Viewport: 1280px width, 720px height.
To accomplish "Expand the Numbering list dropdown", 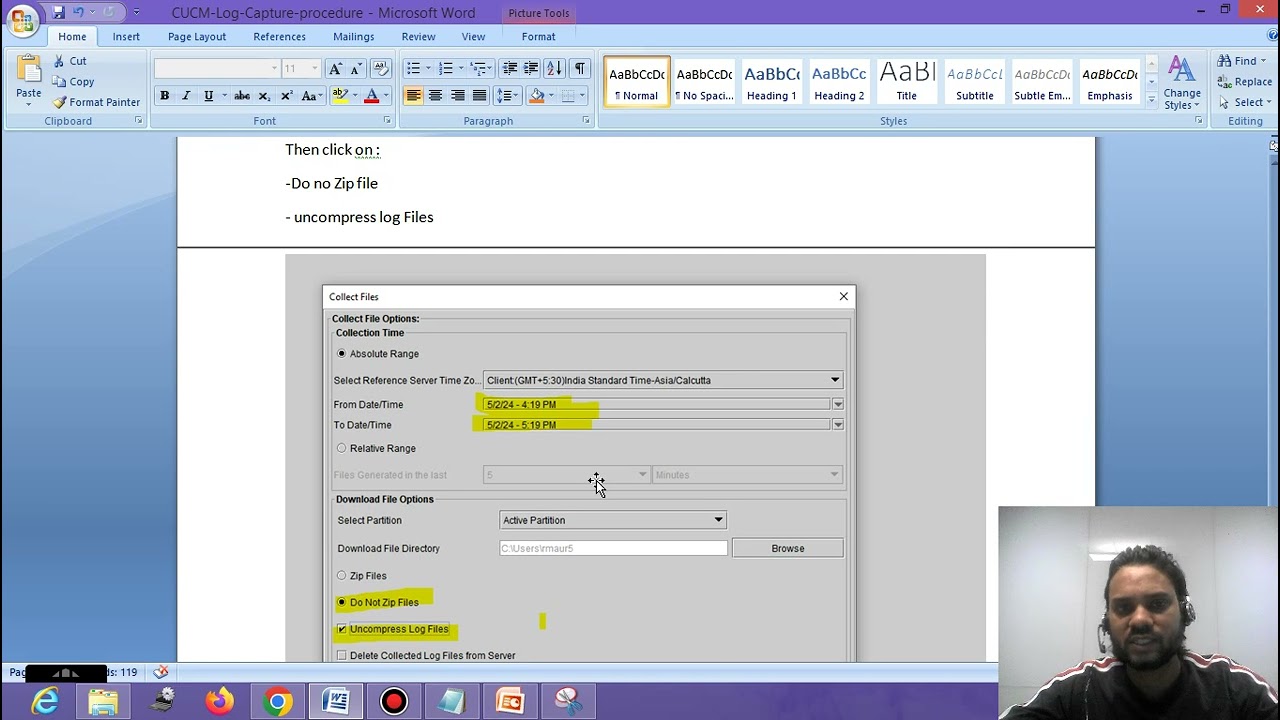I will click(461, 68).
